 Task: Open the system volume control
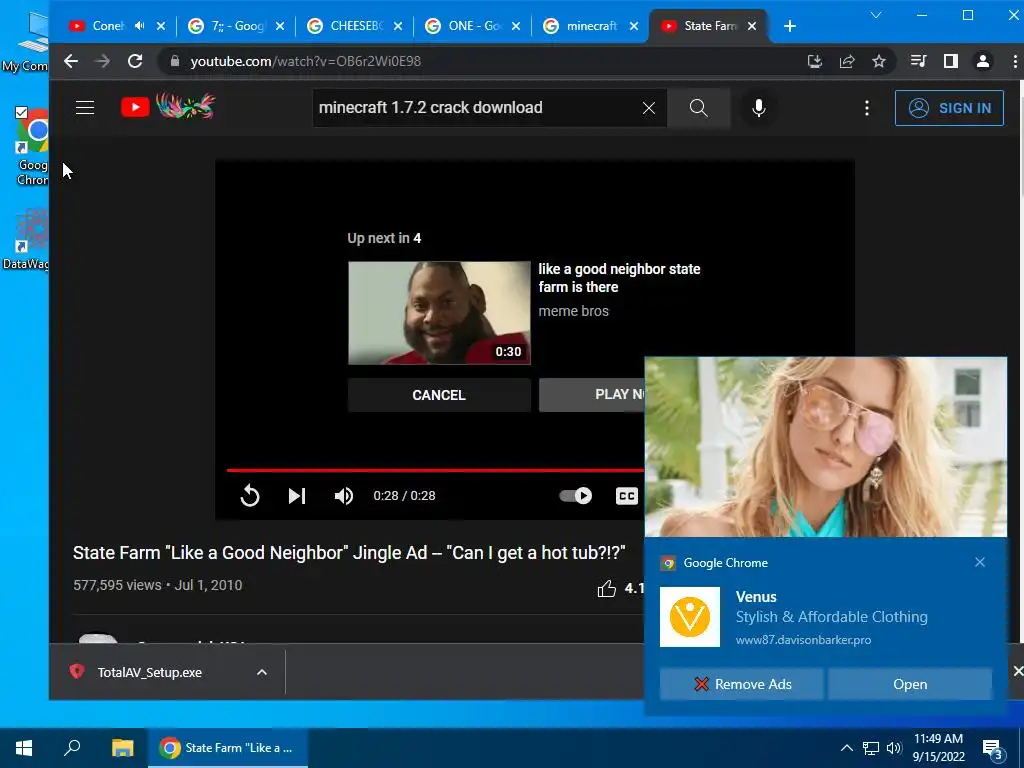pos(894,748)
